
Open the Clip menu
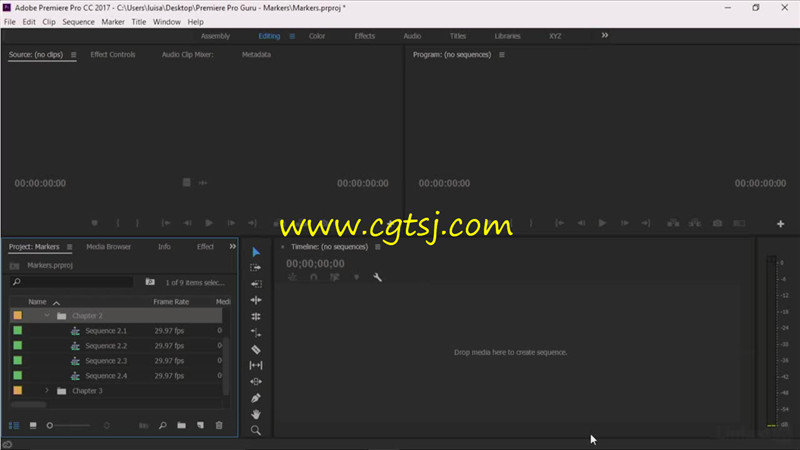click(x=49, y=22)
